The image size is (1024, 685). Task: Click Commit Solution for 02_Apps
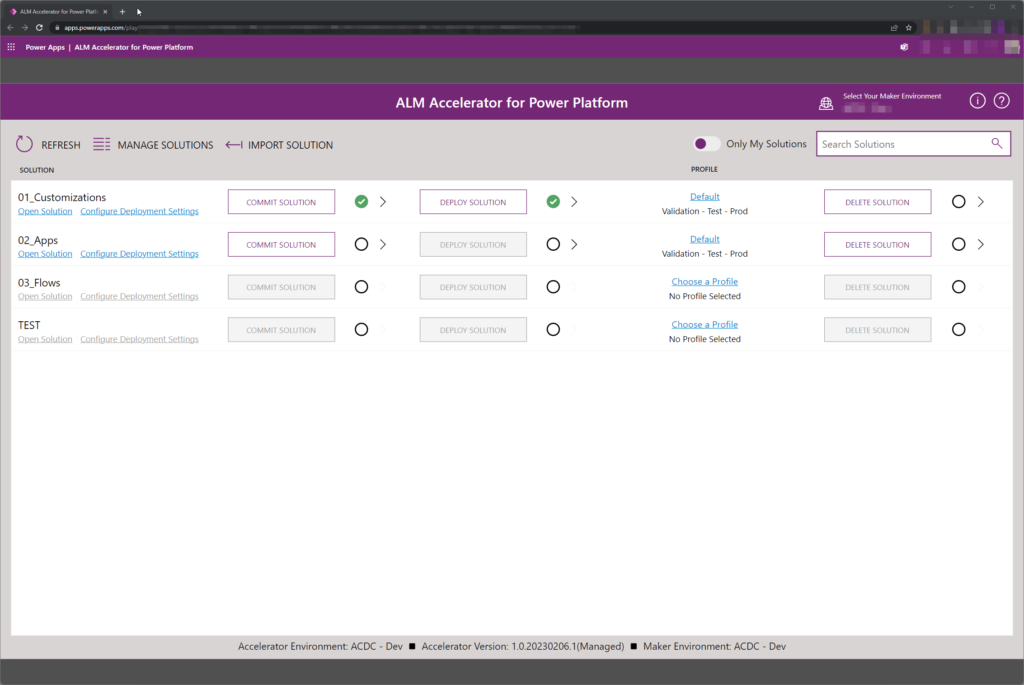(281, 244)
